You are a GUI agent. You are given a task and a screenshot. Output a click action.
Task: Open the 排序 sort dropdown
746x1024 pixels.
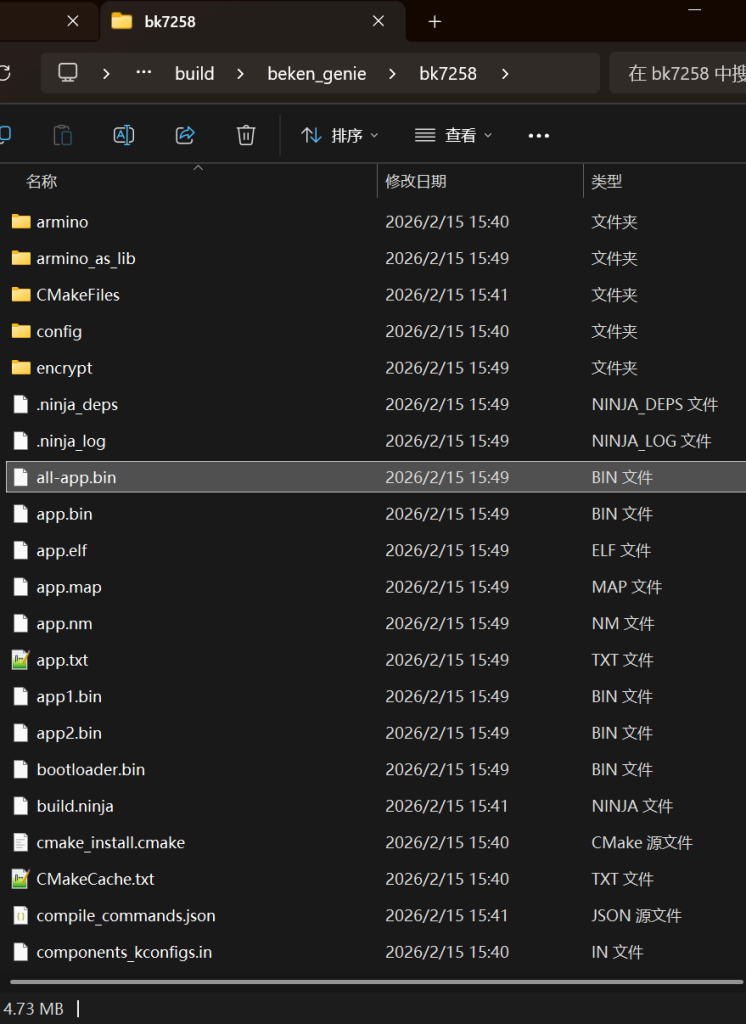click(x=340, y=135)
